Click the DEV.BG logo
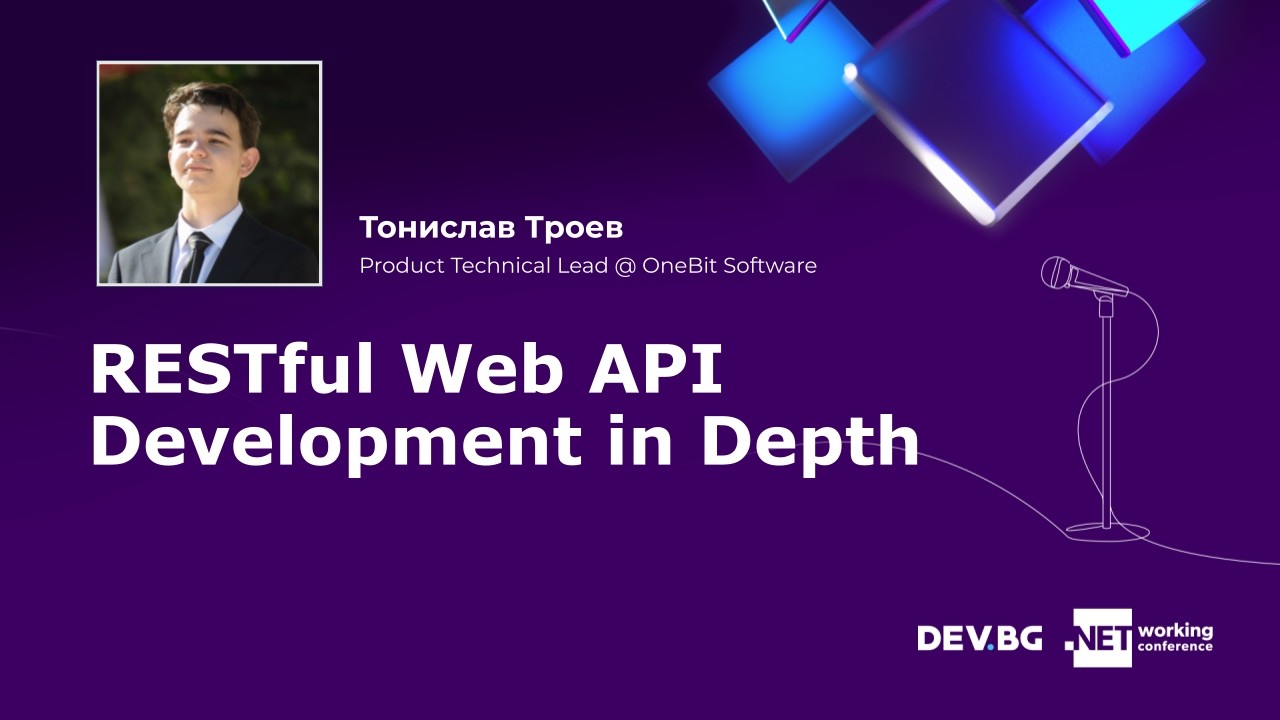This screenshot has width=1280, height=720. pyautogui.click(x=980, y=637)
